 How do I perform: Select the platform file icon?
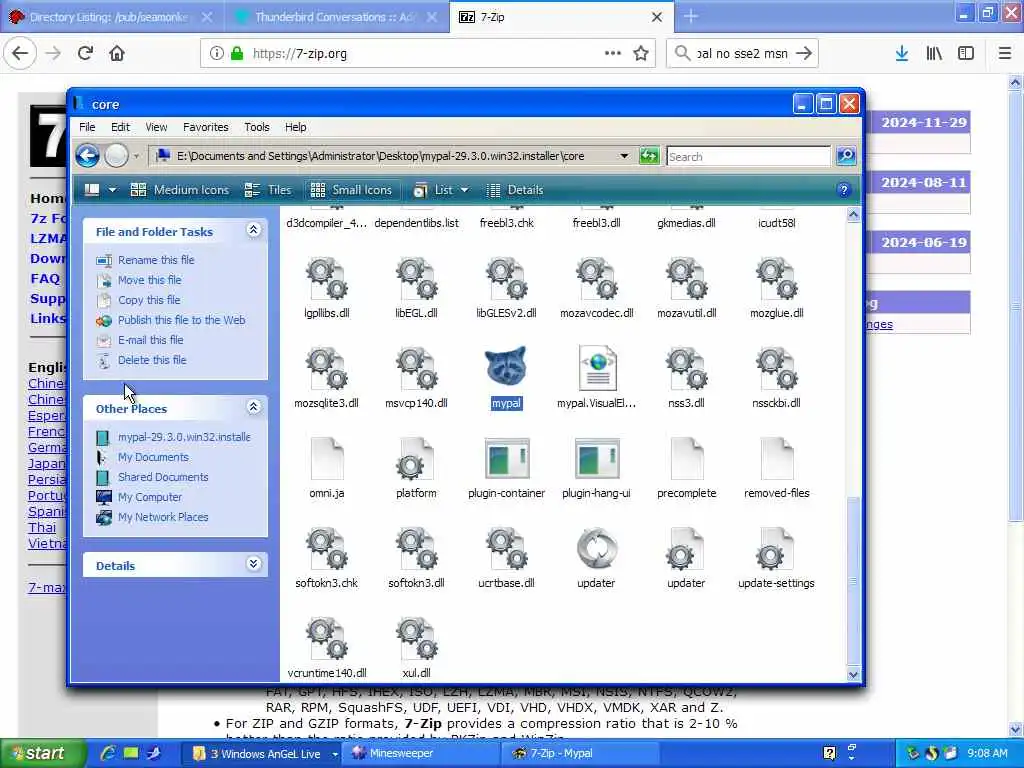[416, 458]
